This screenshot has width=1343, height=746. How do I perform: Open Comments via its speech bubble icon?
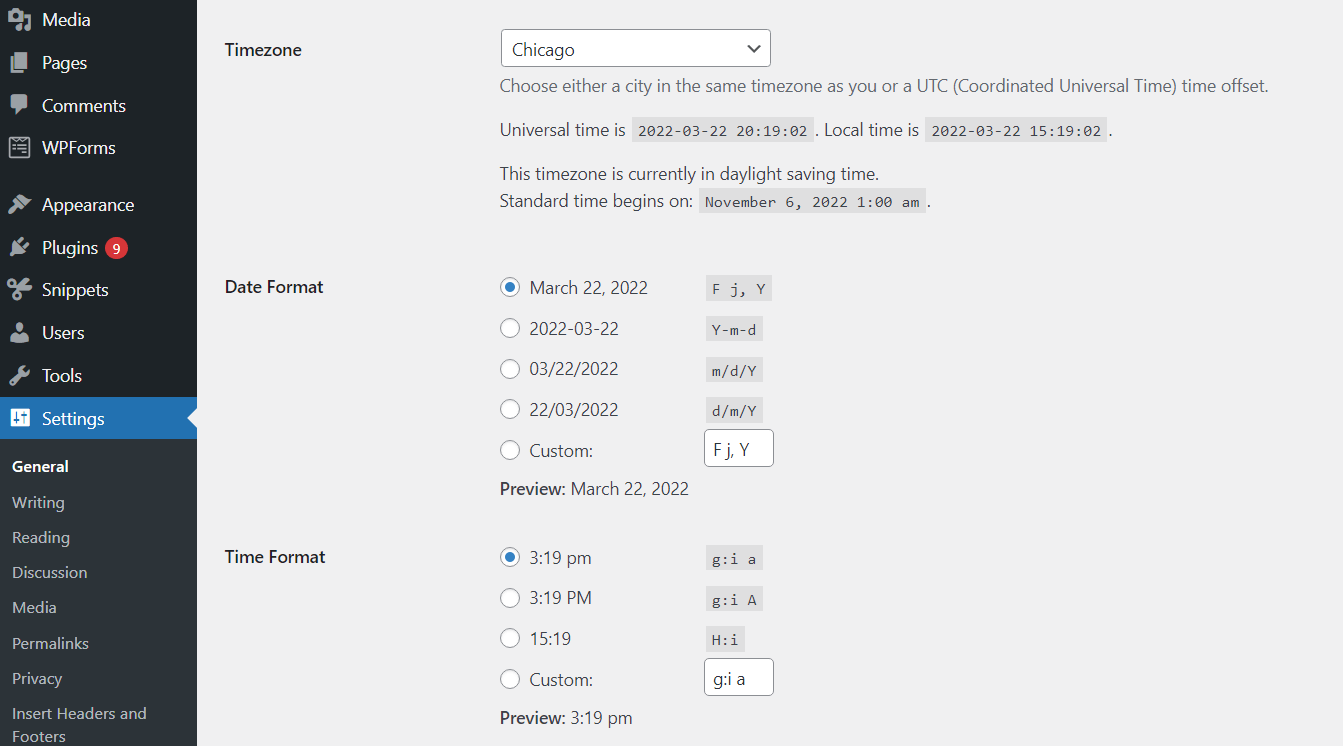tap(21, 104)
